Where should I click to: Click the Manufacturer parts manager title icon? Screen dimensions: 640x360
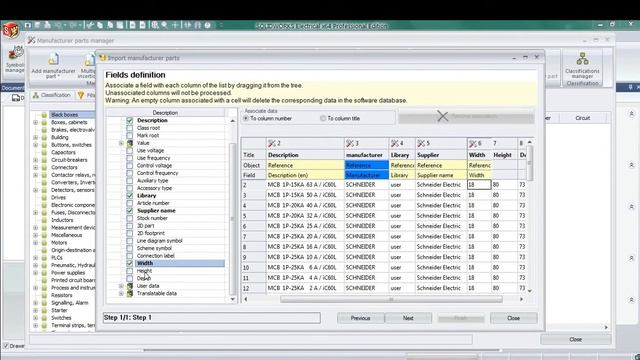[31, 40]
